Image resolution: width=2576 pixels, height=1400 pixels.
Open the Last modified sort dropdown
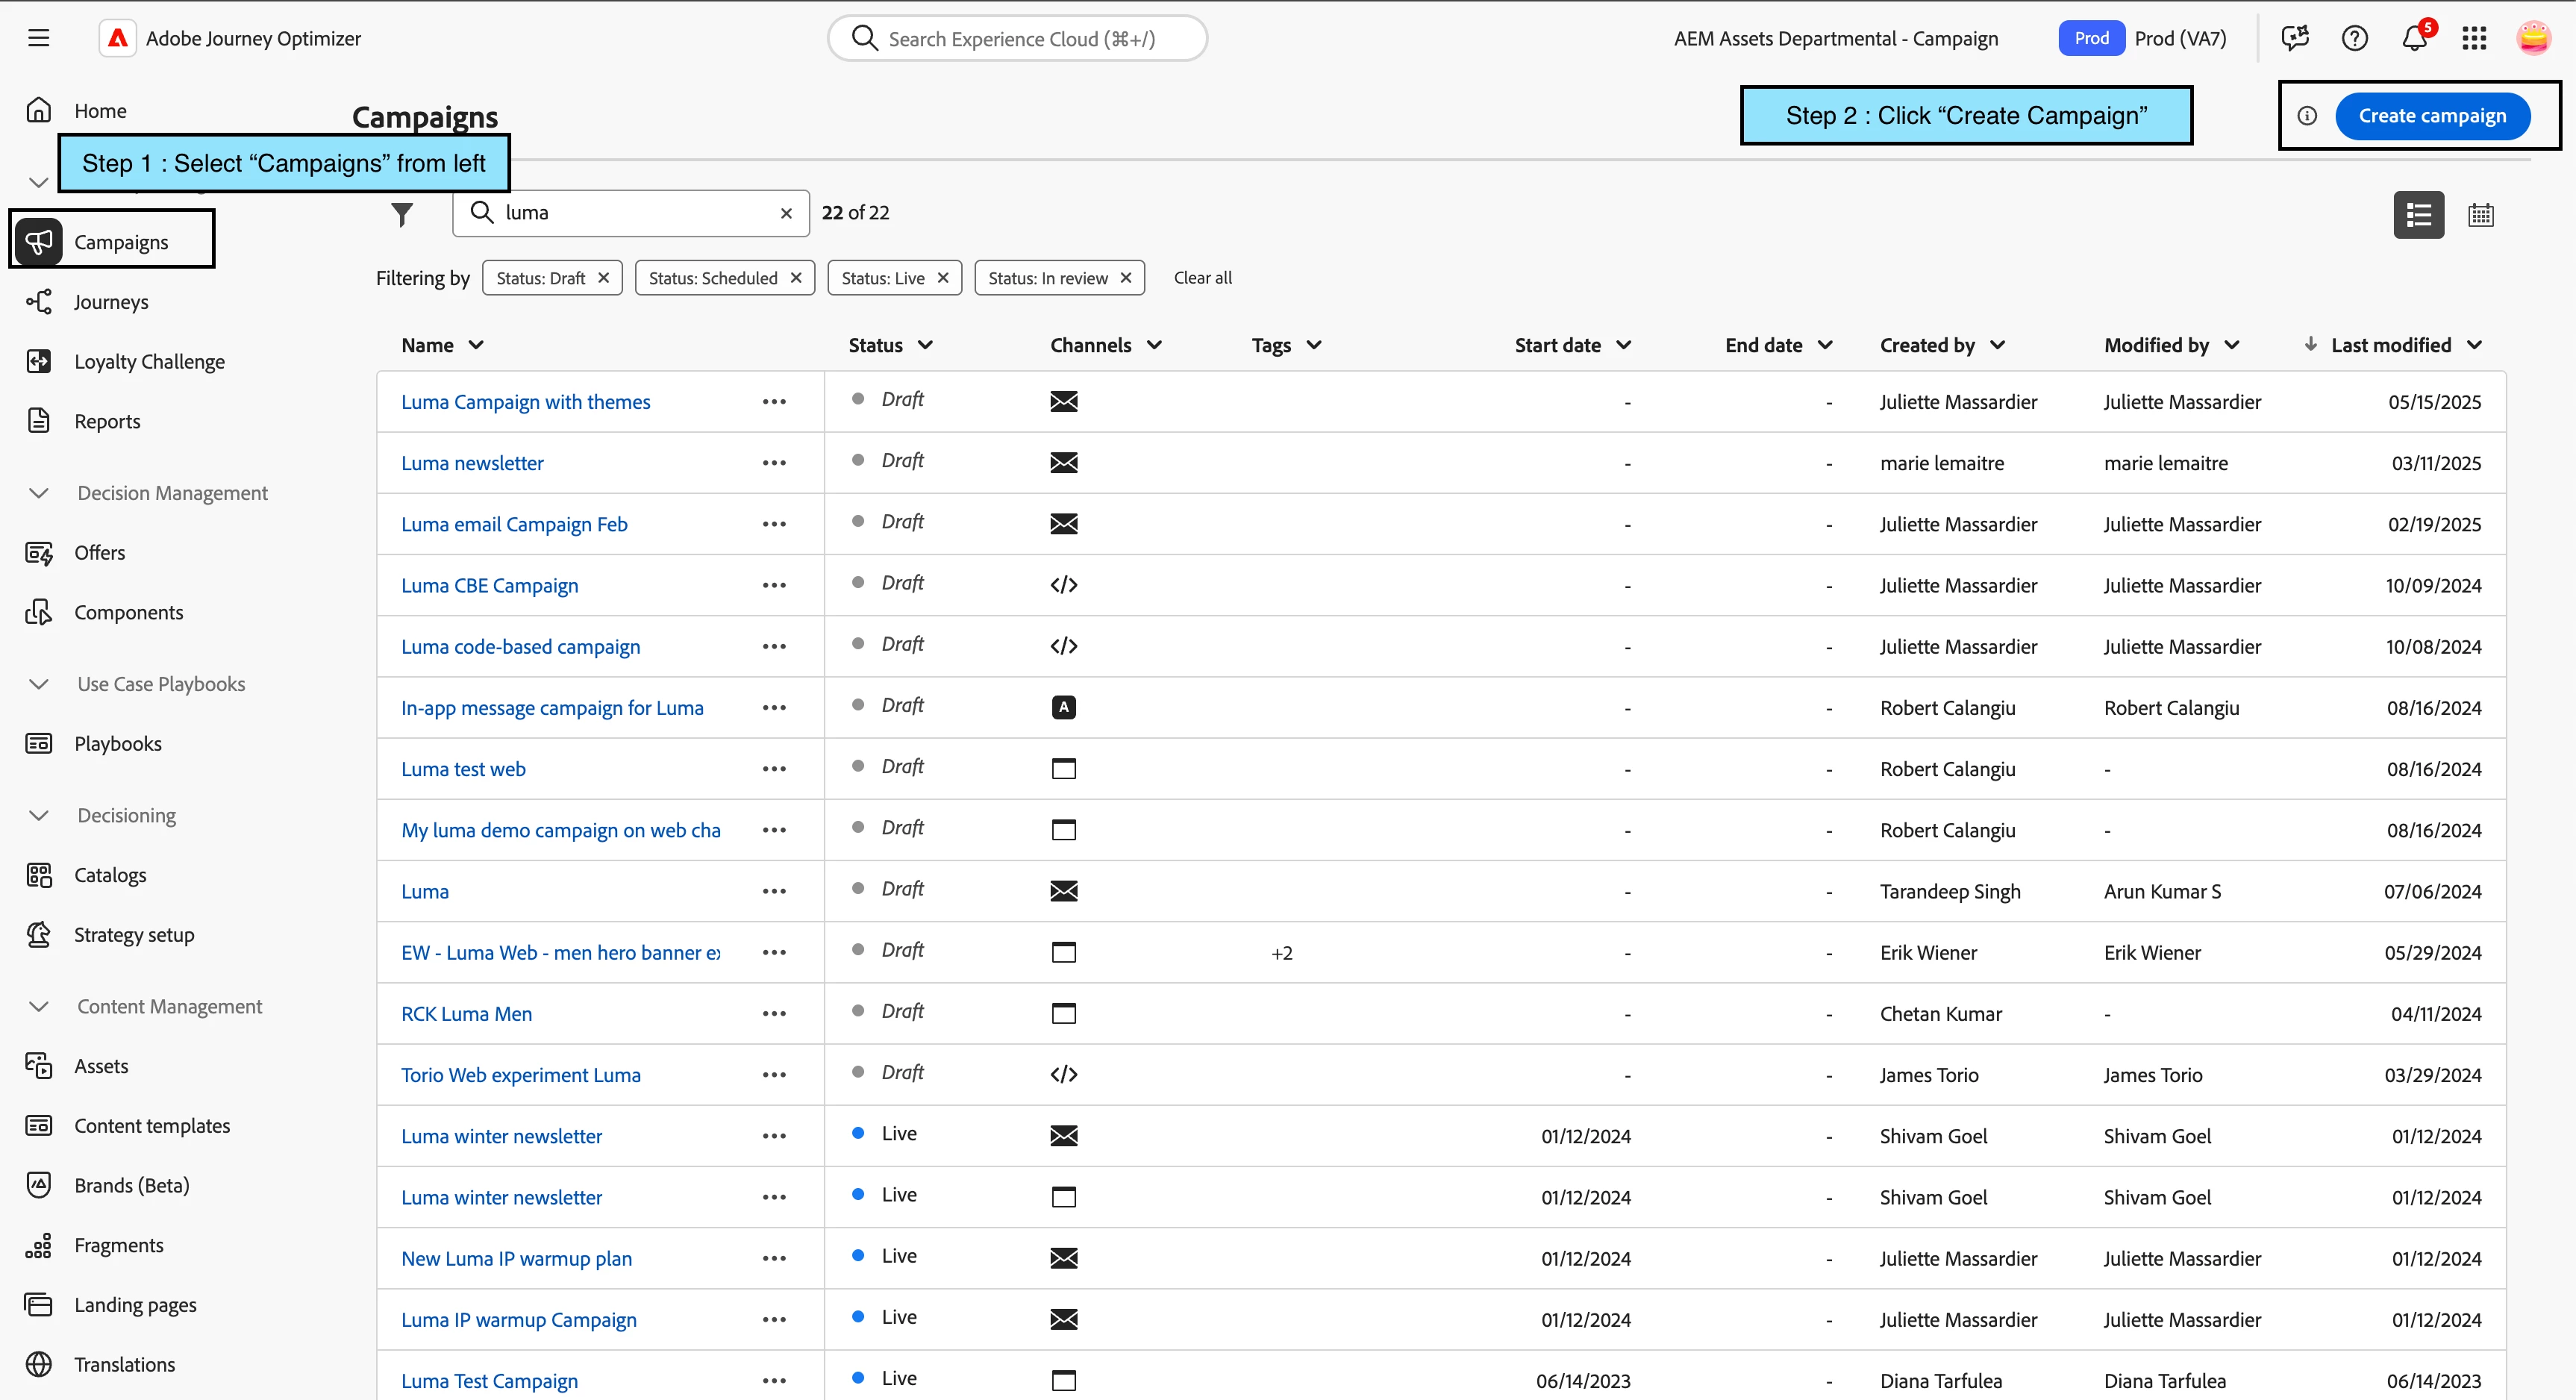point(2475,345)
